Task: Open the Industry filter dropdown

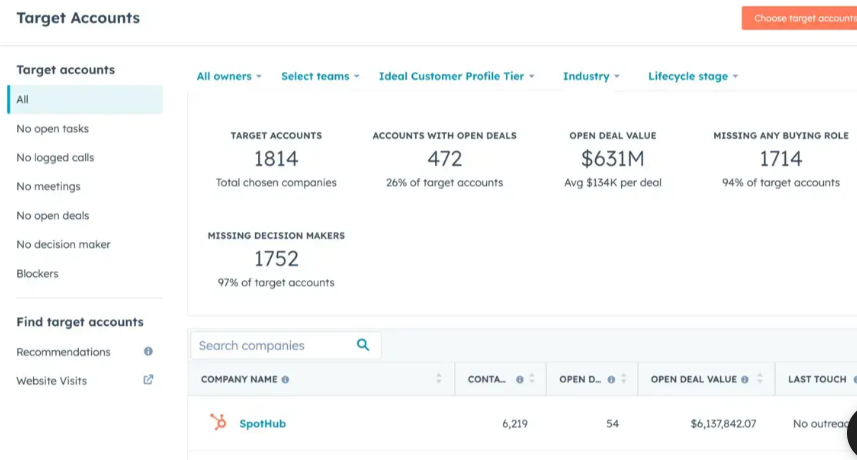Action: coord(591,76)
